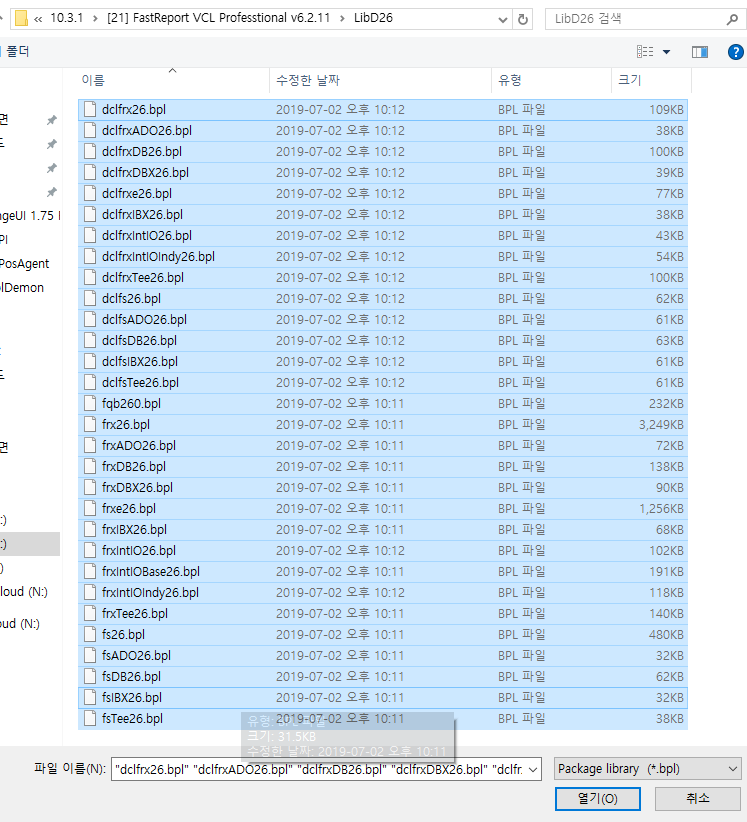Click the file icon of dclfrxIntIO26.bpl

[x=90, y=235]
